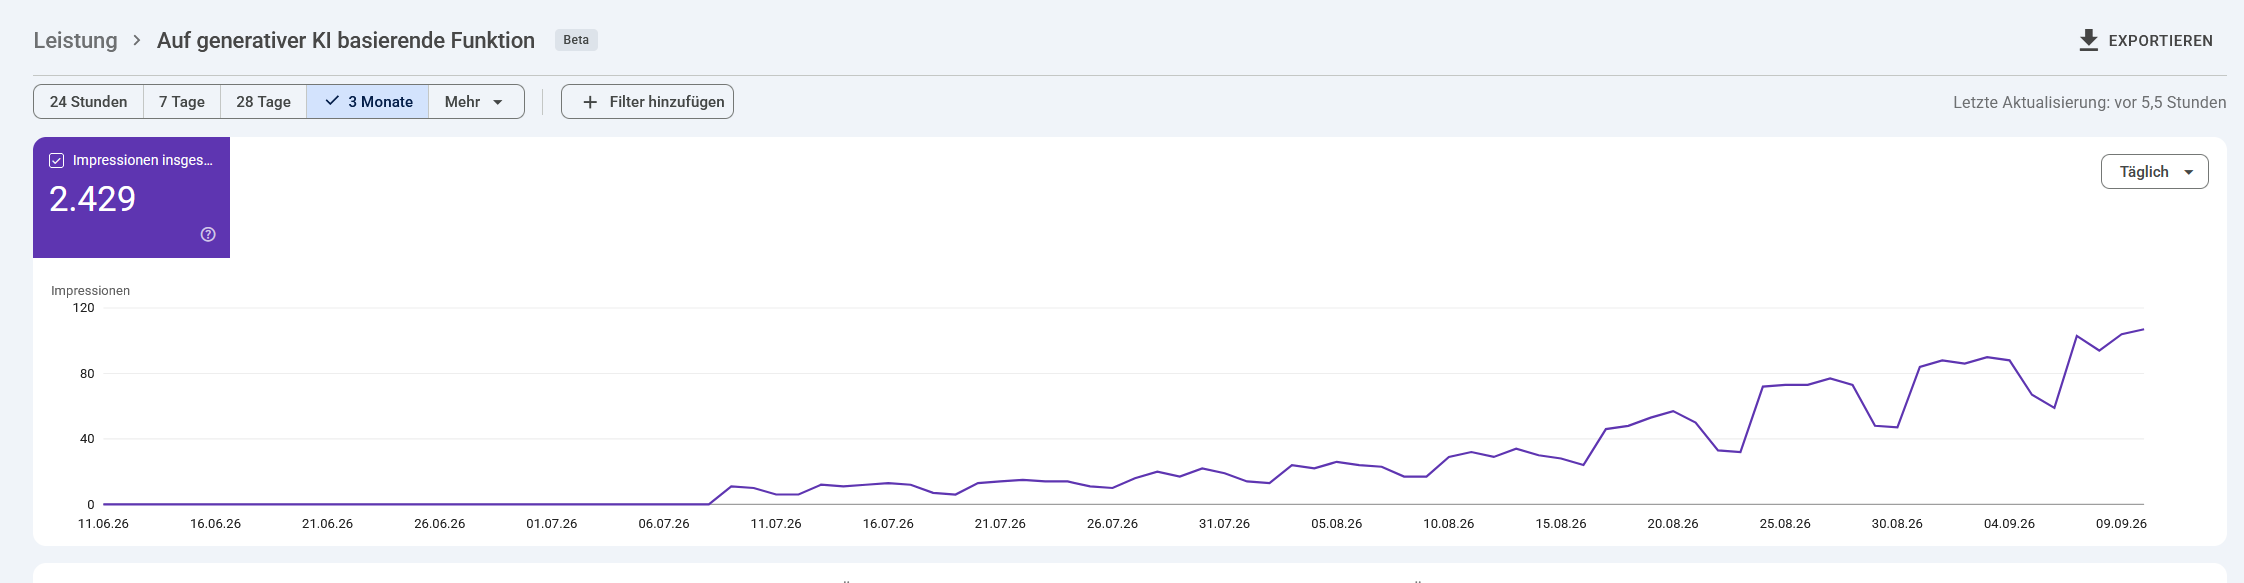Click the Beta badge
This screenshot has height=583, width=2244.
point(576,40)
